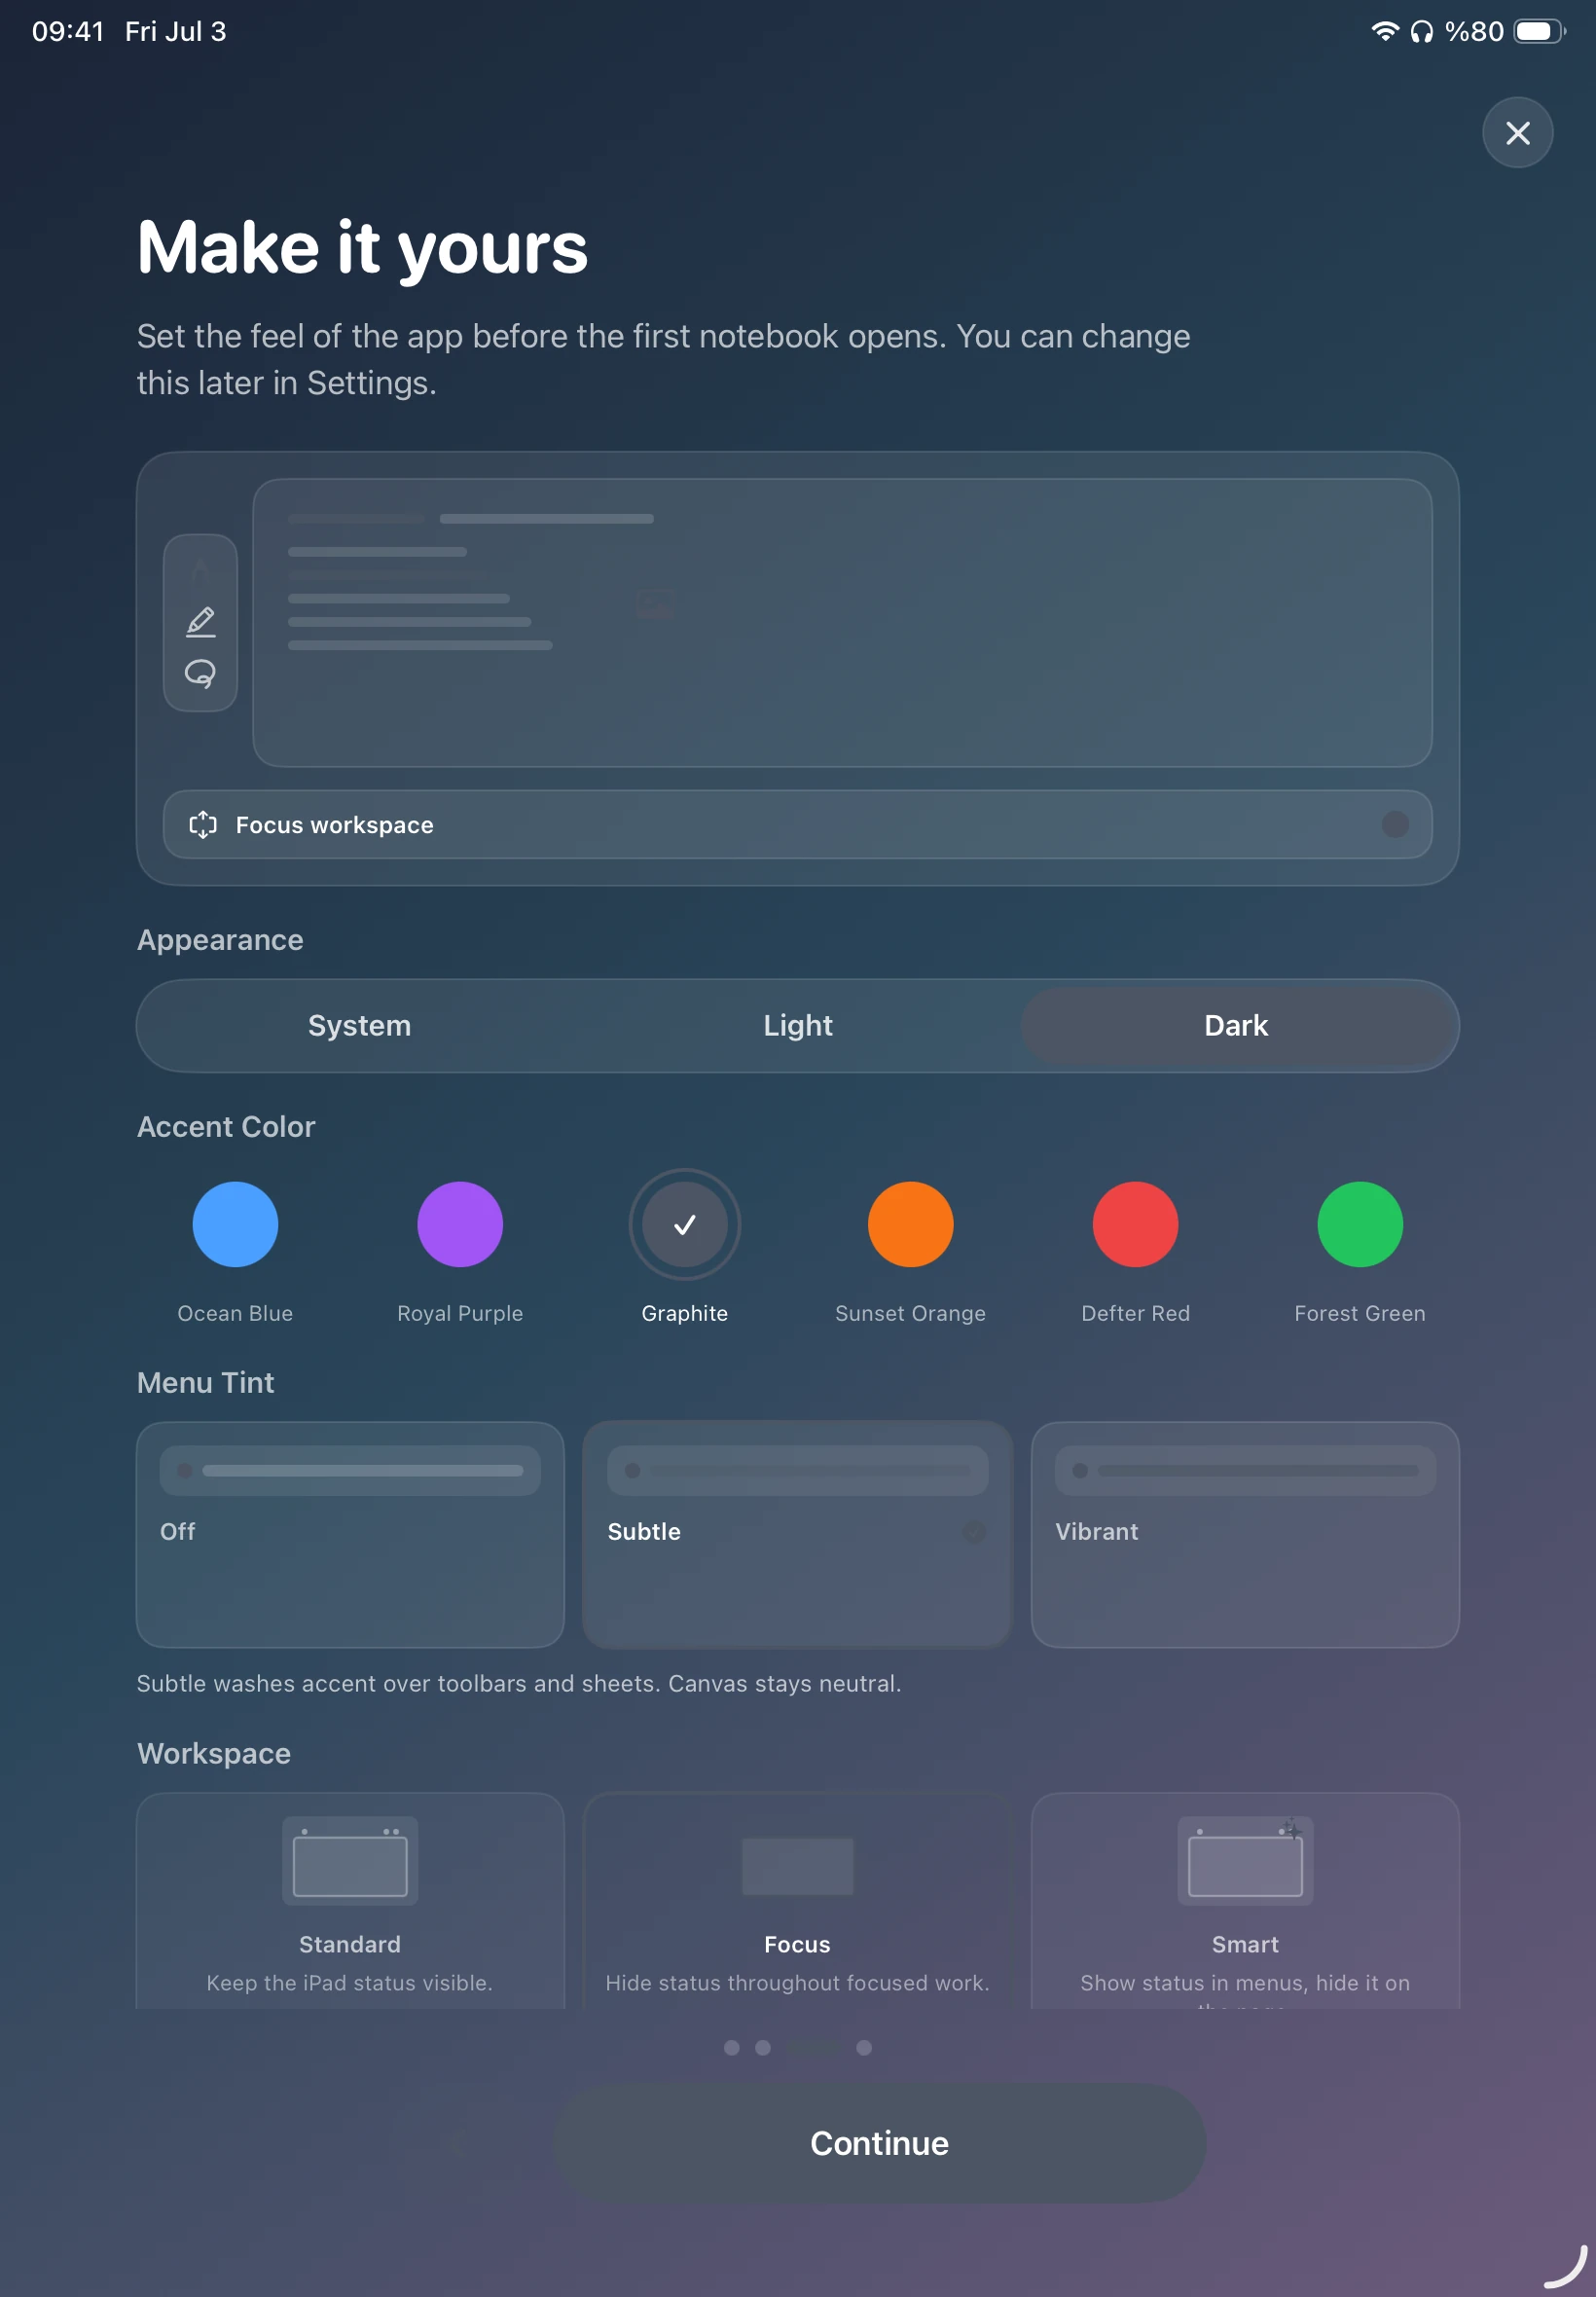Click the 'Focus workspace' label
The width and height of the screenshot is (1596, 2297).
334,825
